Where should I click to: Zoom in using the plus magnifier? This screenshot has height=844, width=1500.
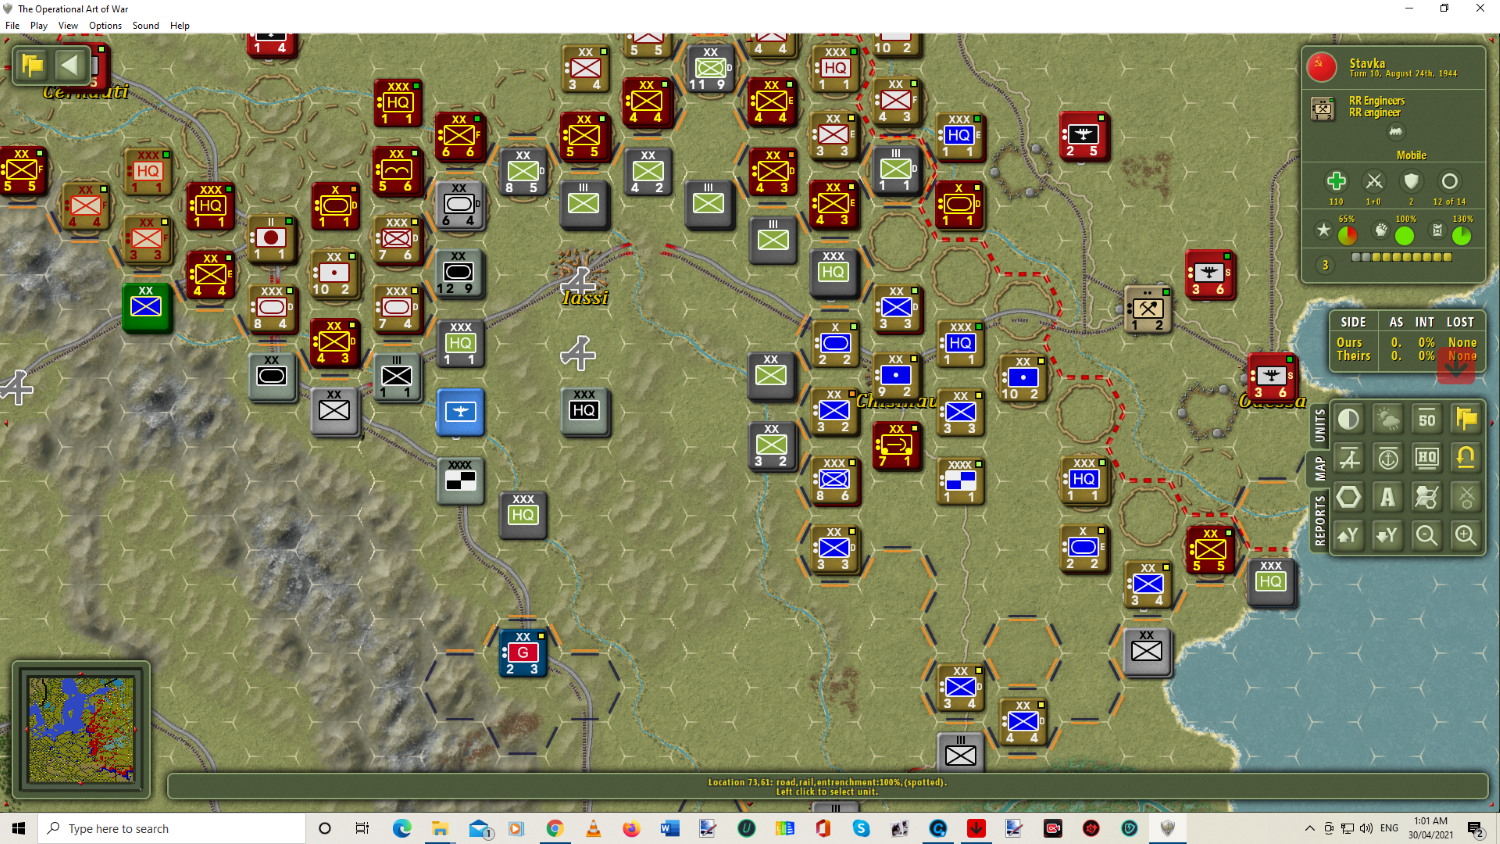(x=1466, y=536)
